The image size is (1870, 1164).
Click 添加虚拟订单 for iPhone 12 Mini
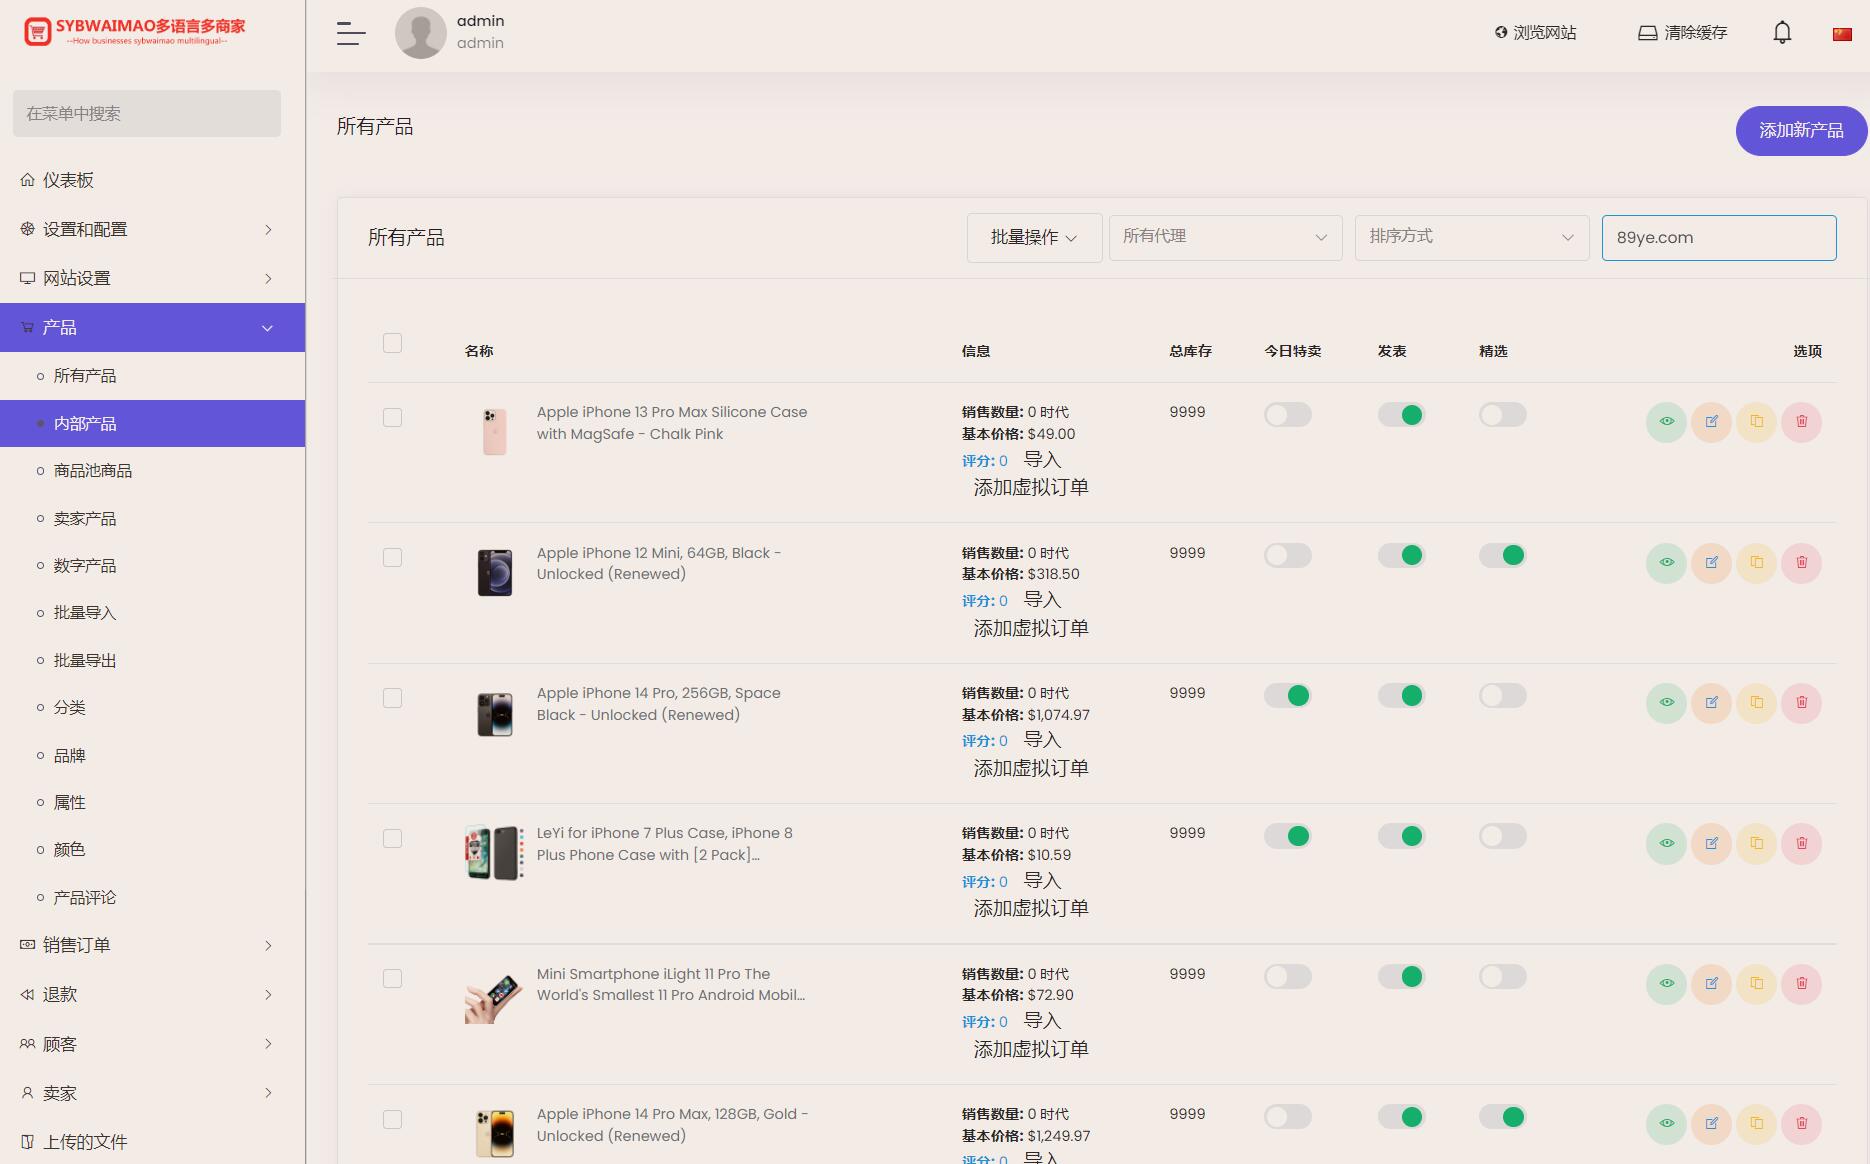pos(1031,628)
